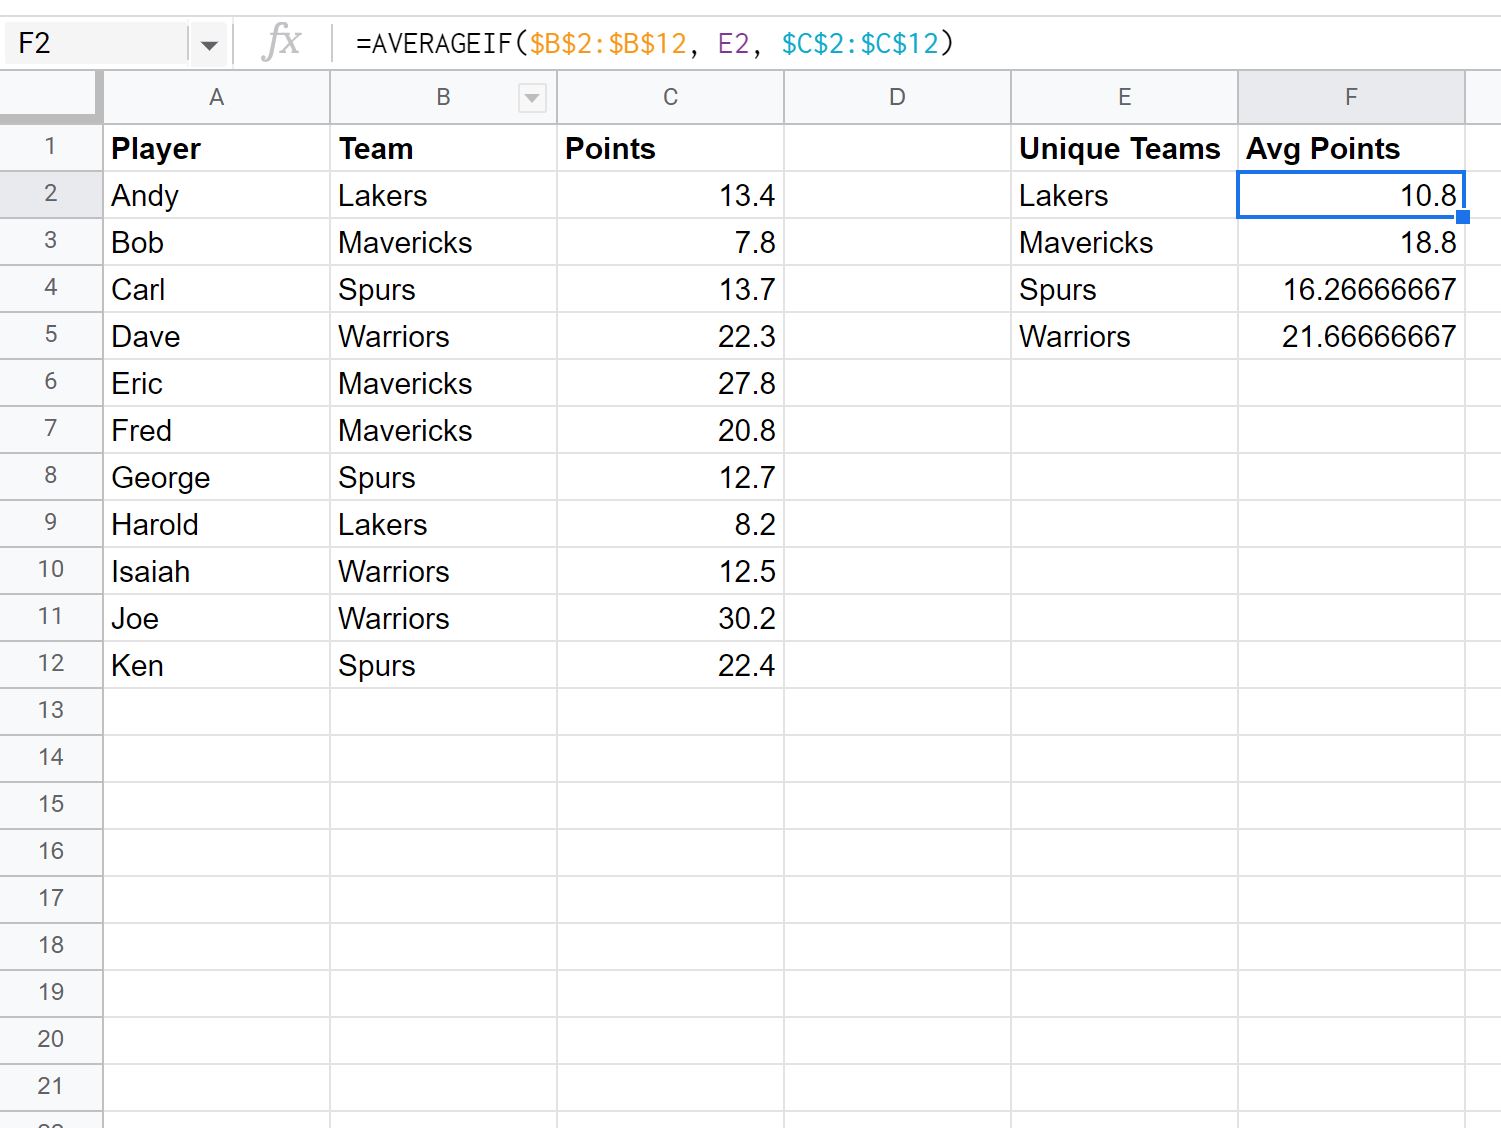Click the Points header cell
This screenshot has width=1501, height=1128.
[x=671, y=148]
